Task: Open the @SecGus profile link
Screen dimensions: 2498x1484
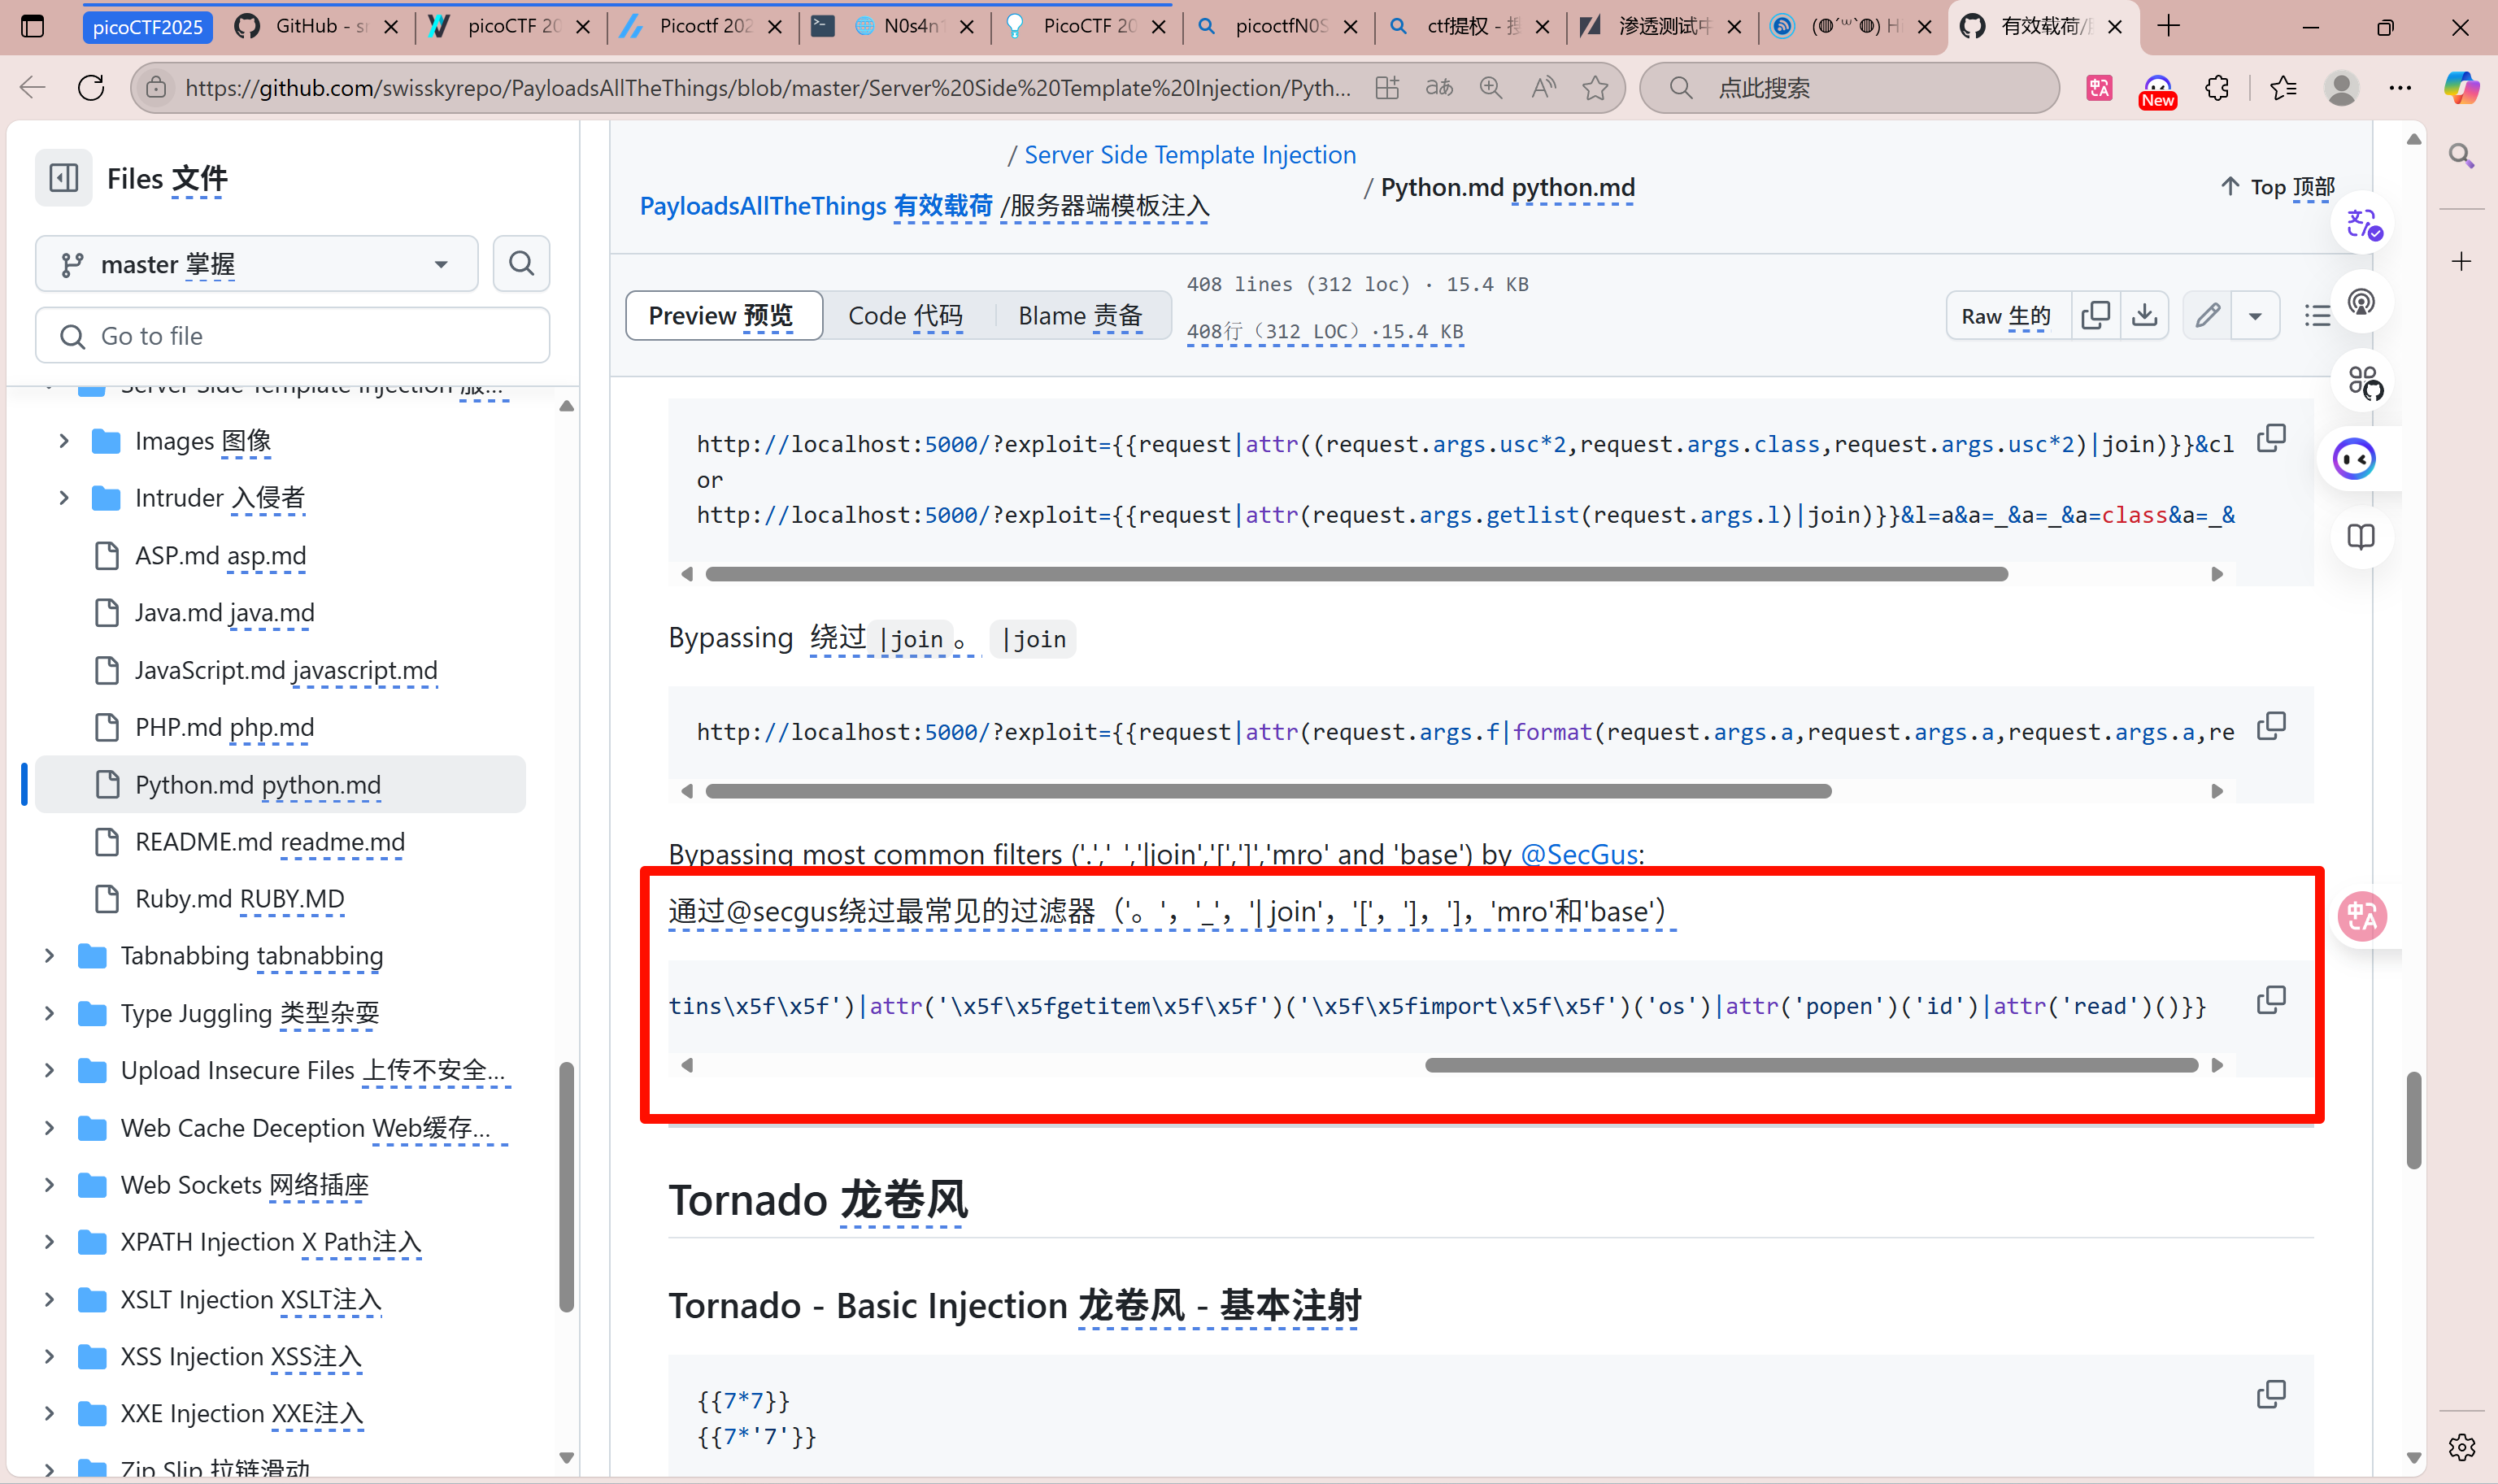Action: coord(1579,854)
